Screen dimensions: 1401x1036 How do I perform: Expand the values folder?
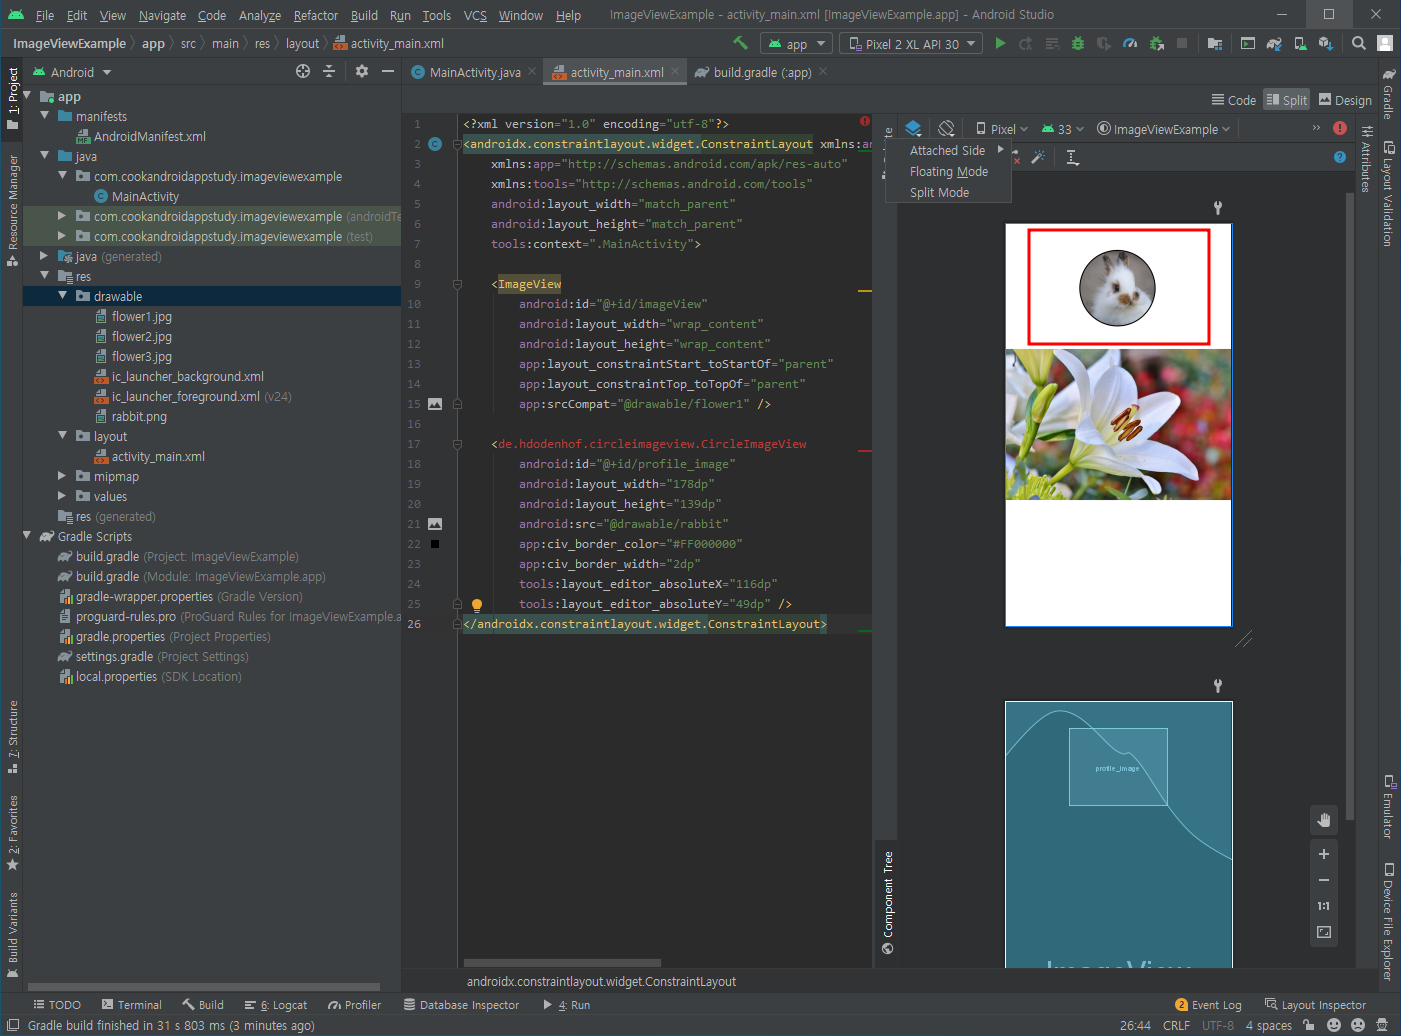coord(62,496)
